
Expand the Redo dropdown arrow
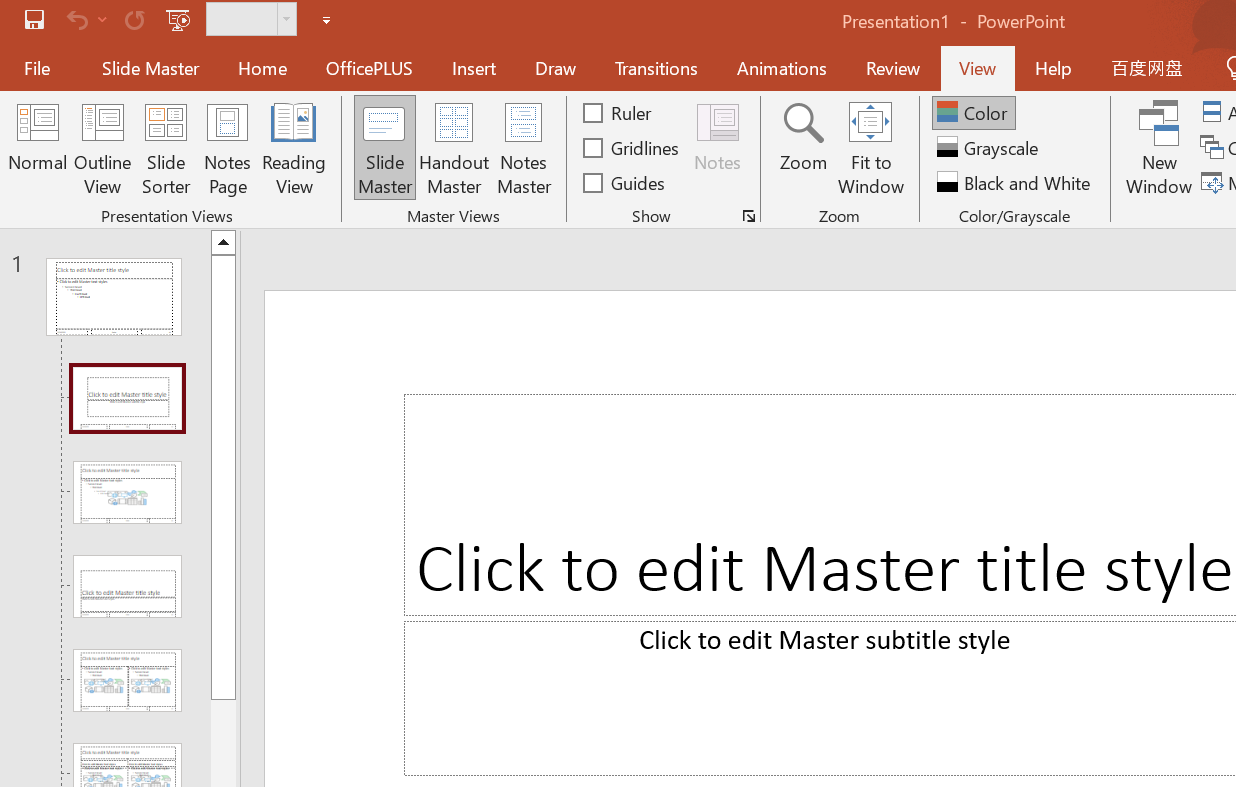point(102,19)
